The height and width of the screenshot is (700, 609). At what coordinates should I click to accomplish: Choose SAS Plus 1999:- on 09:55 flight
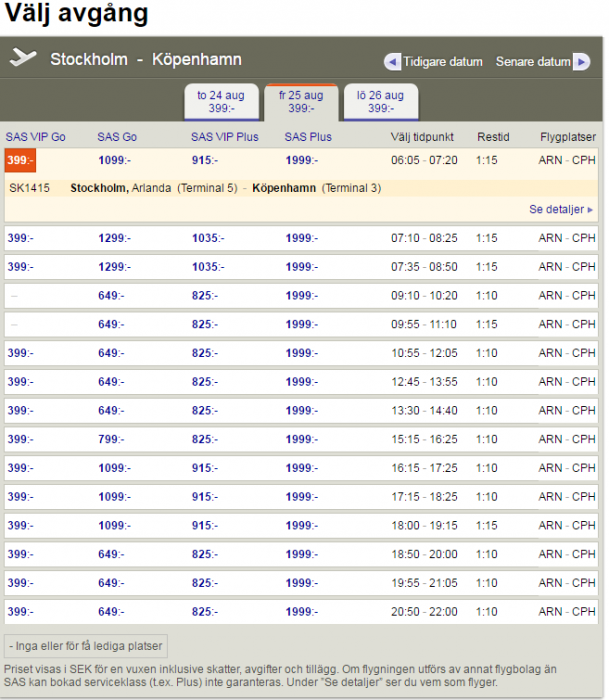(302, 325)
